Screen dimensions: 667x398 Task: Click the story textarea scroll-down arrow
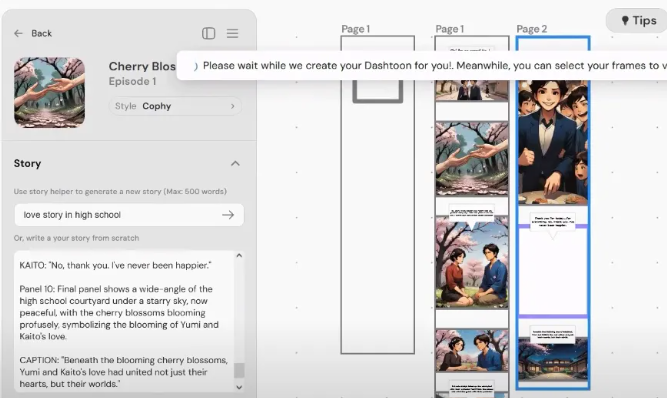[239, 387]
